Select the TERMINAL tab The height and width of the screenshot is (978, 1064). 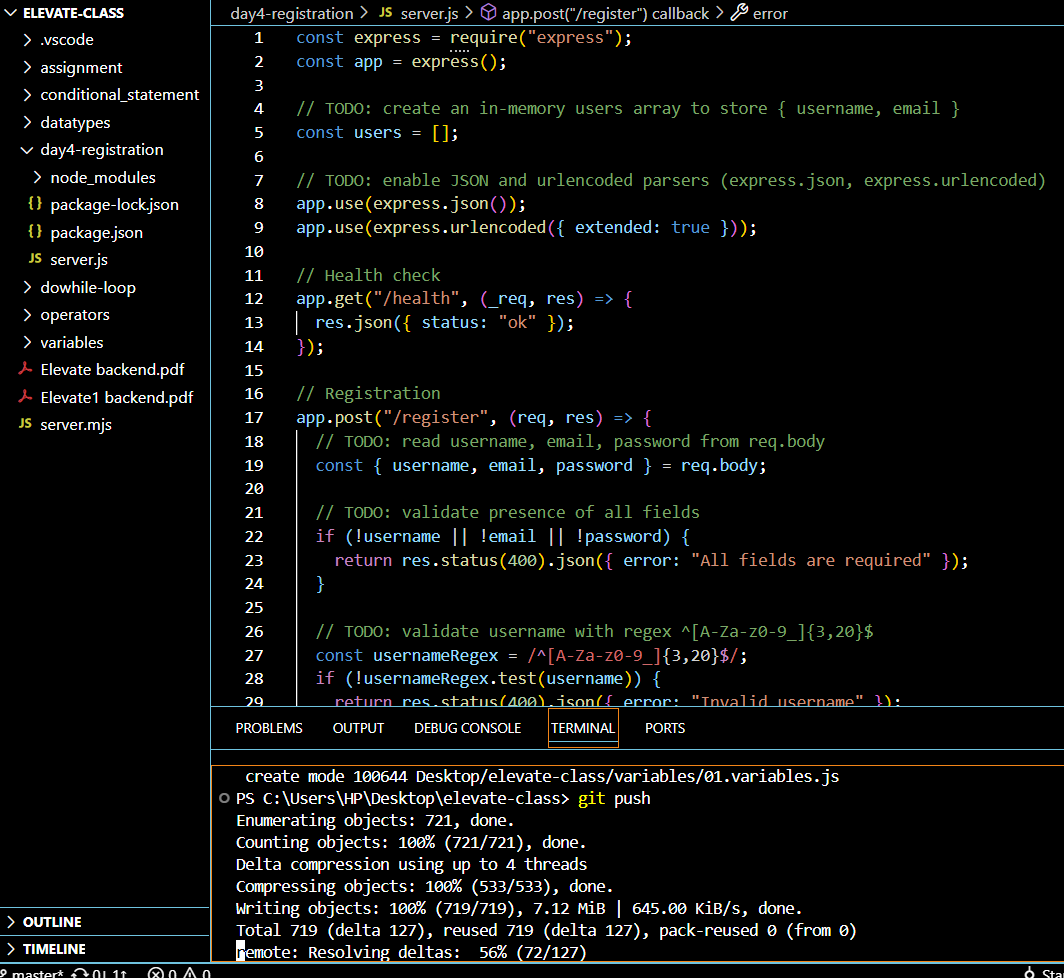coord(583,728)
